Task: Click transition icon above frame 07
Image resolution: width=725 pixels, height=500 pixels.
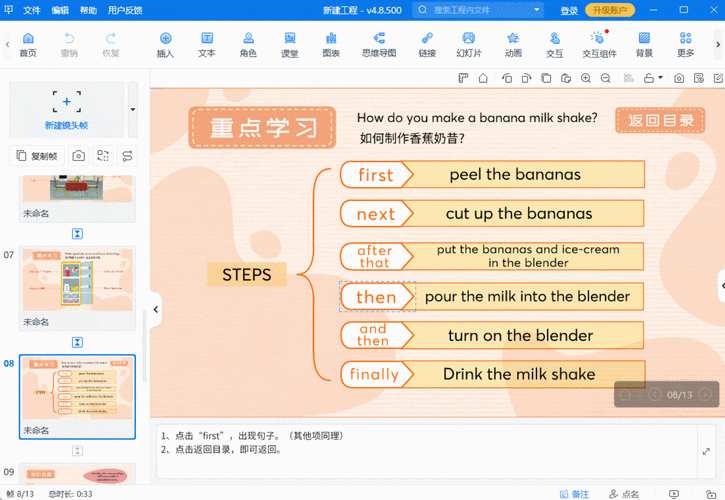Action: (78, 234)
